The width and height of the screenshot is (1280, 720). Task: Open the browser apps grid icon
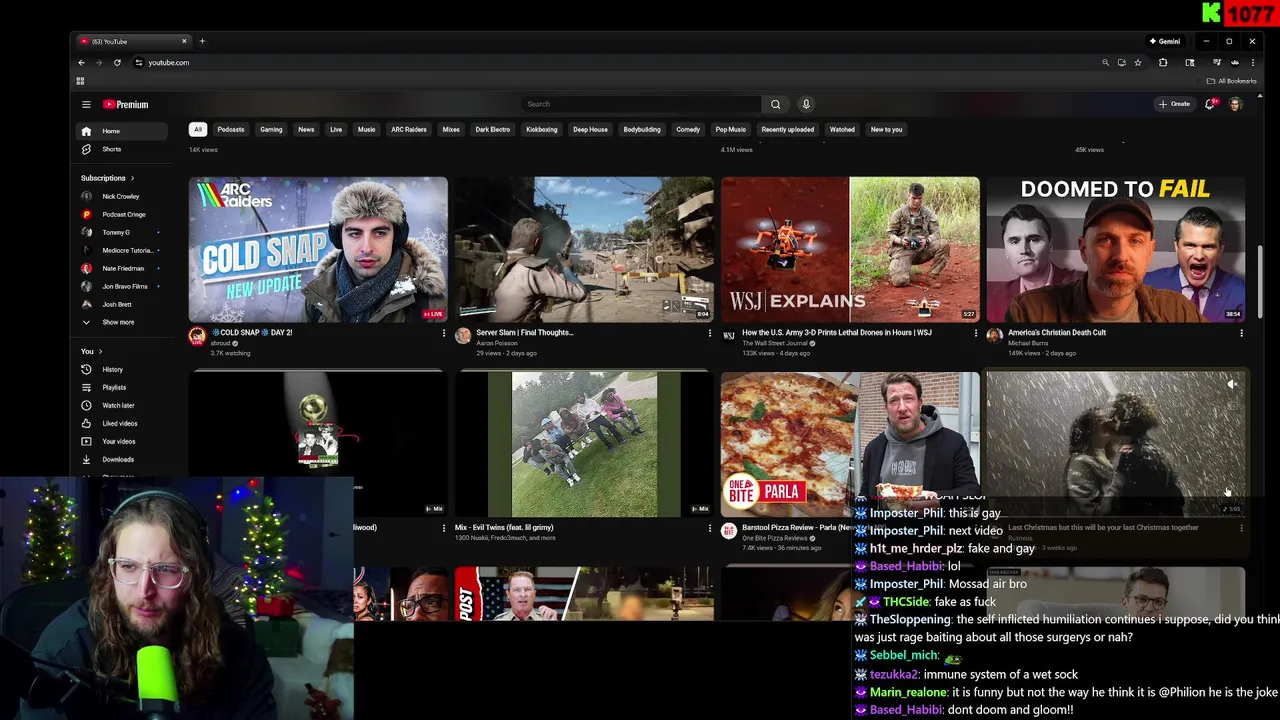(80, 81)
